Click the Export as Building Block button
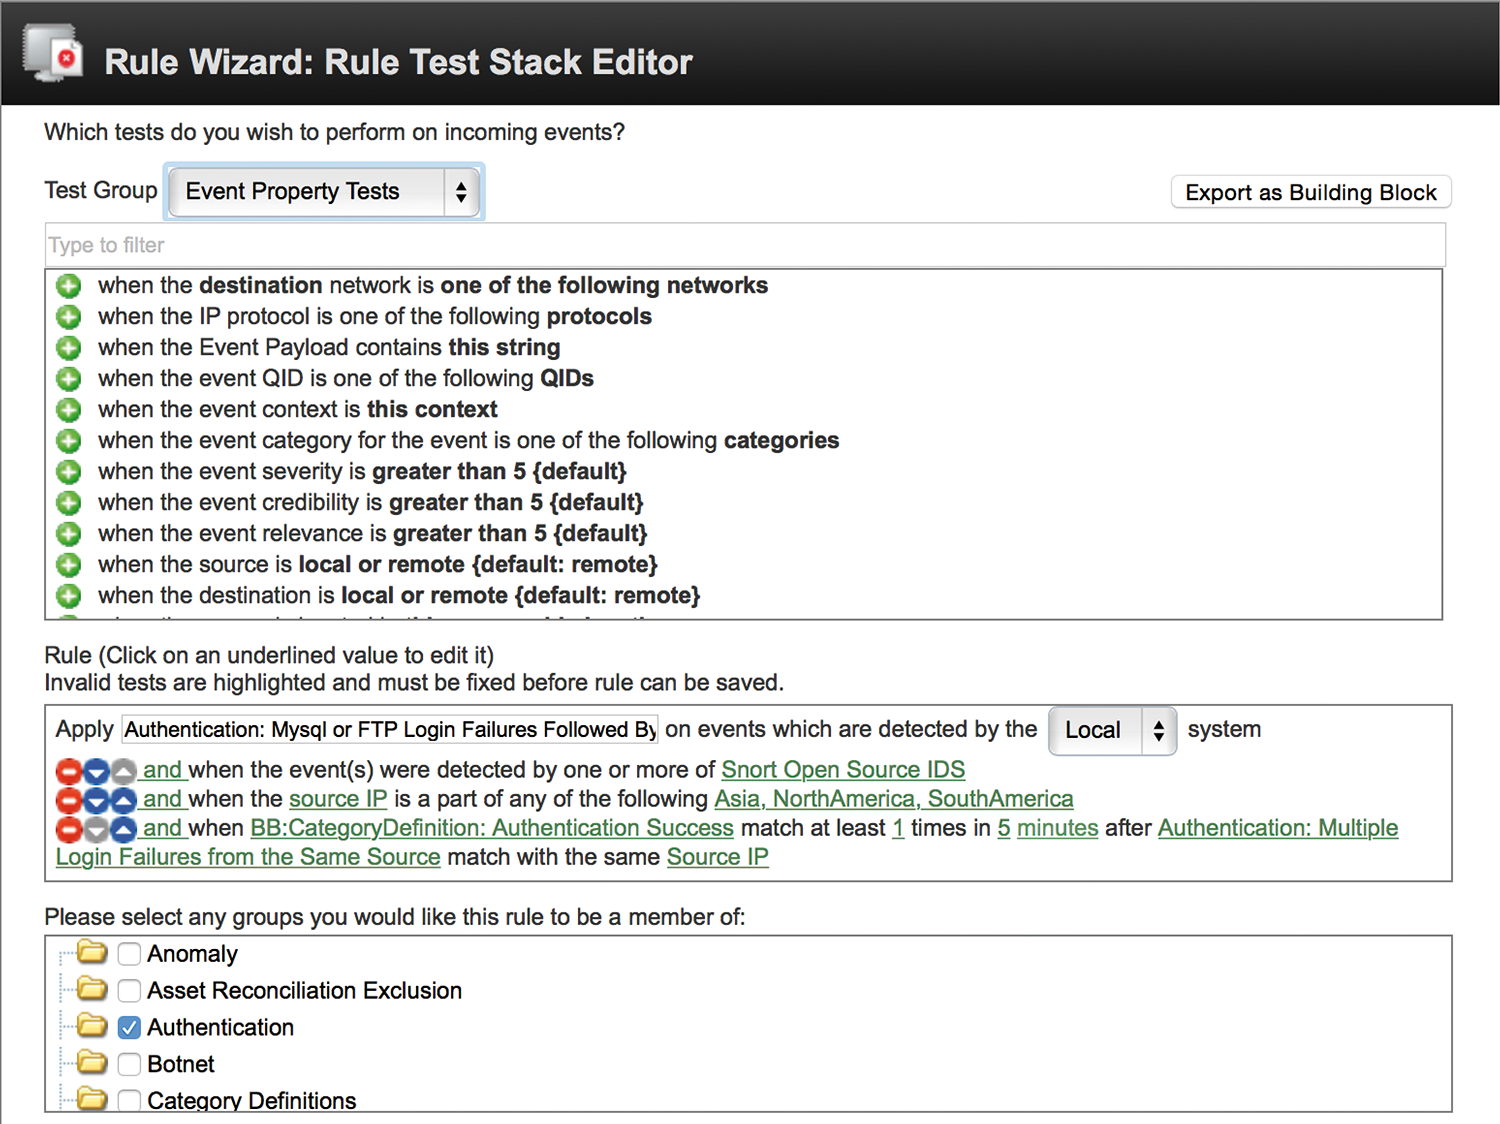 (1310, 192)
